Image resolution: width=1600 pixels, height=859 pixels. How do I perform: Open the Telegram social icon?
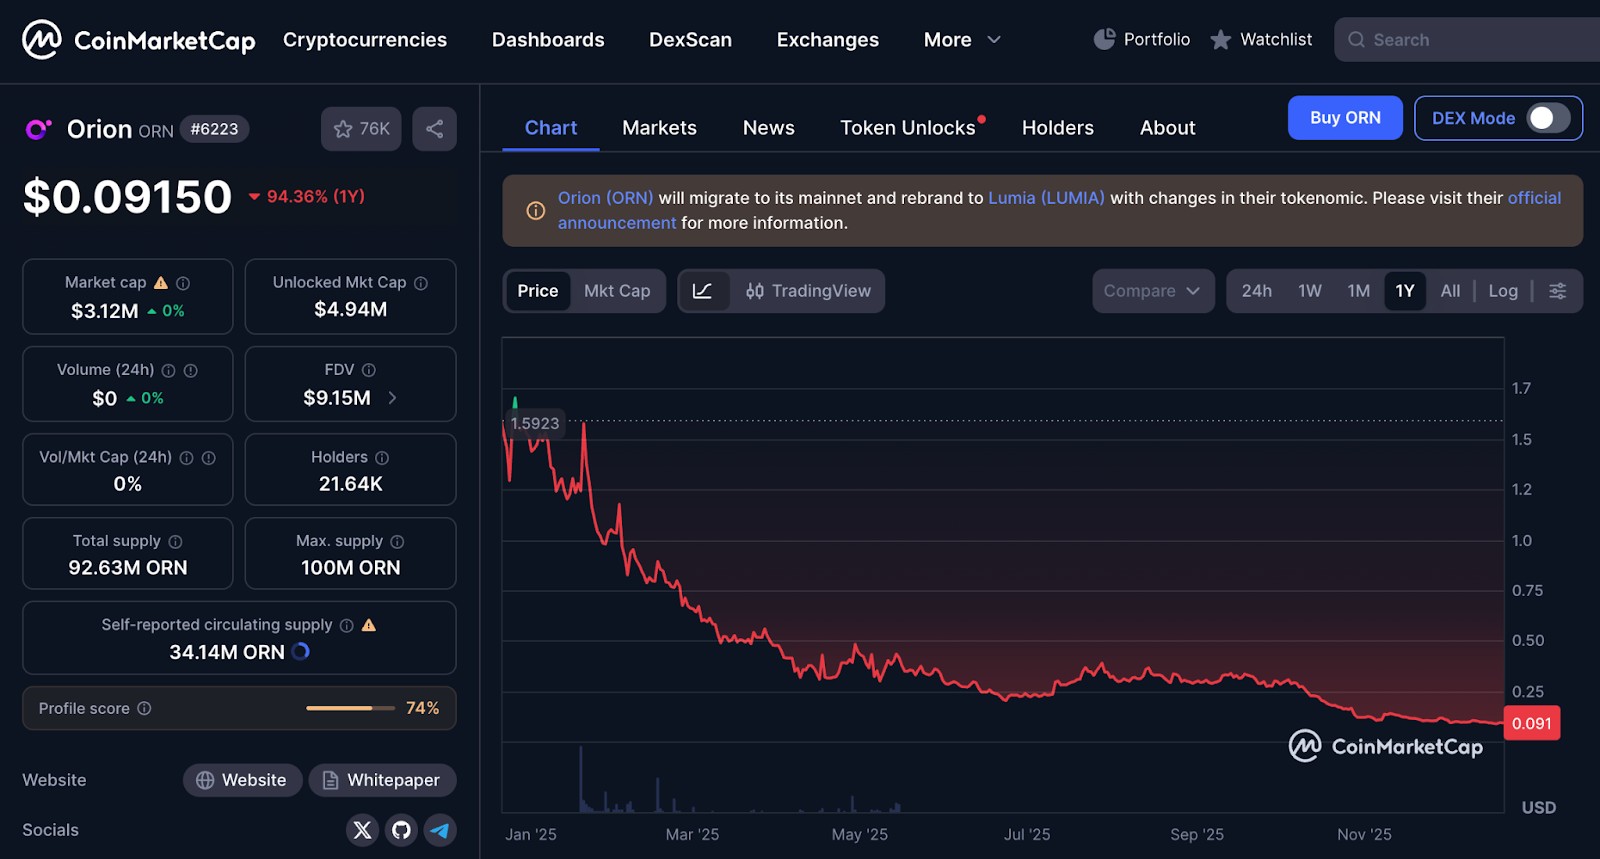click(440, 830)
